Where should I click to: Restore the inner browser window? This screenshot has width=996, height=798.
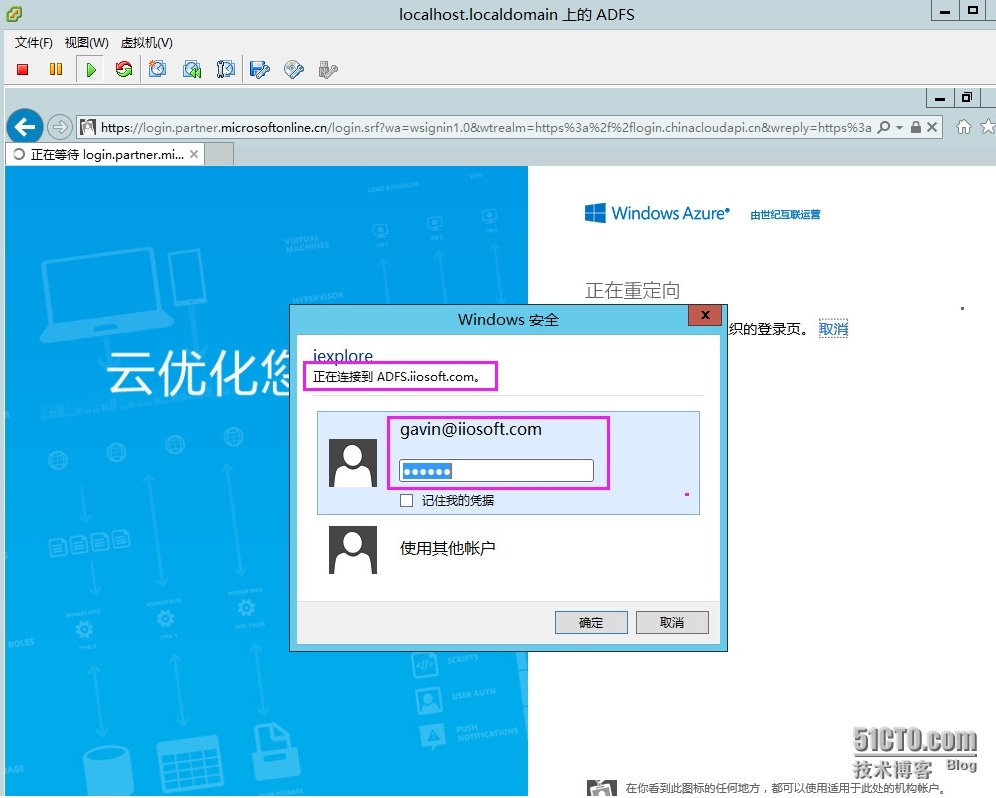(967, 98)
